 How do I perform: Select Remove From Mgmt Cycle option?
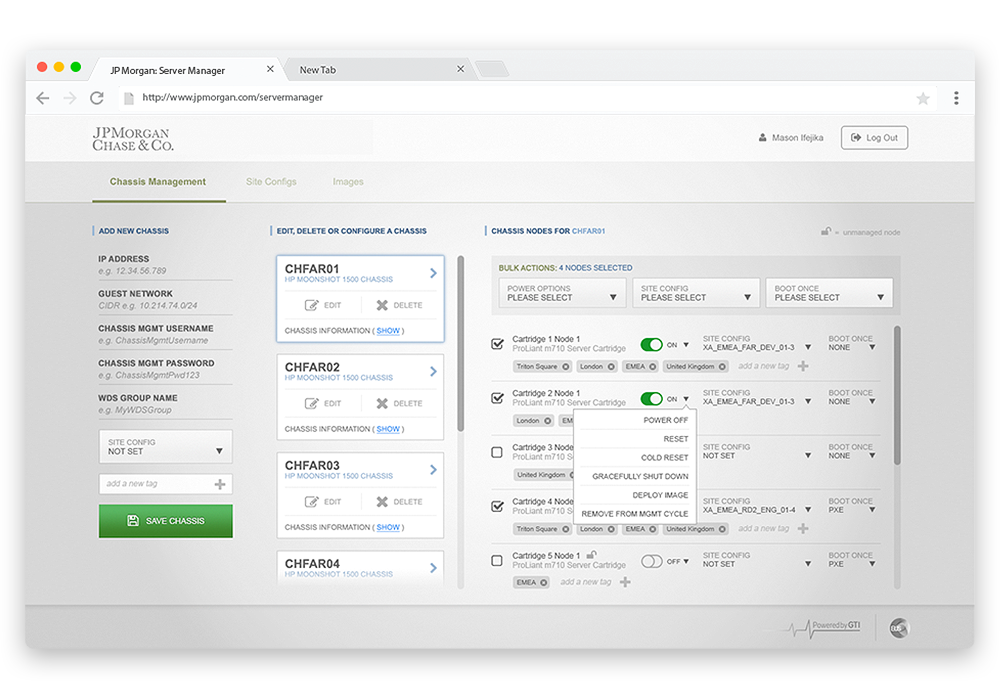(x=635, y=514)
